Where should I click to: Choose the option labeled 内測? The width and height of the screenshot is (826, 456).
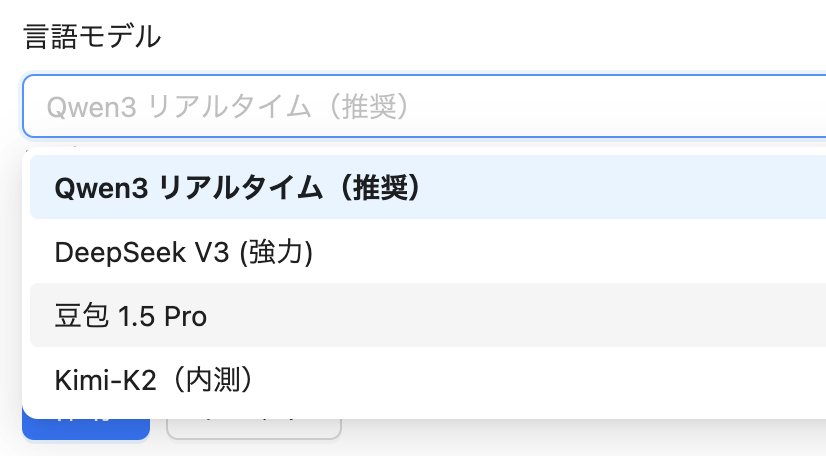click(x=428, y=379)
